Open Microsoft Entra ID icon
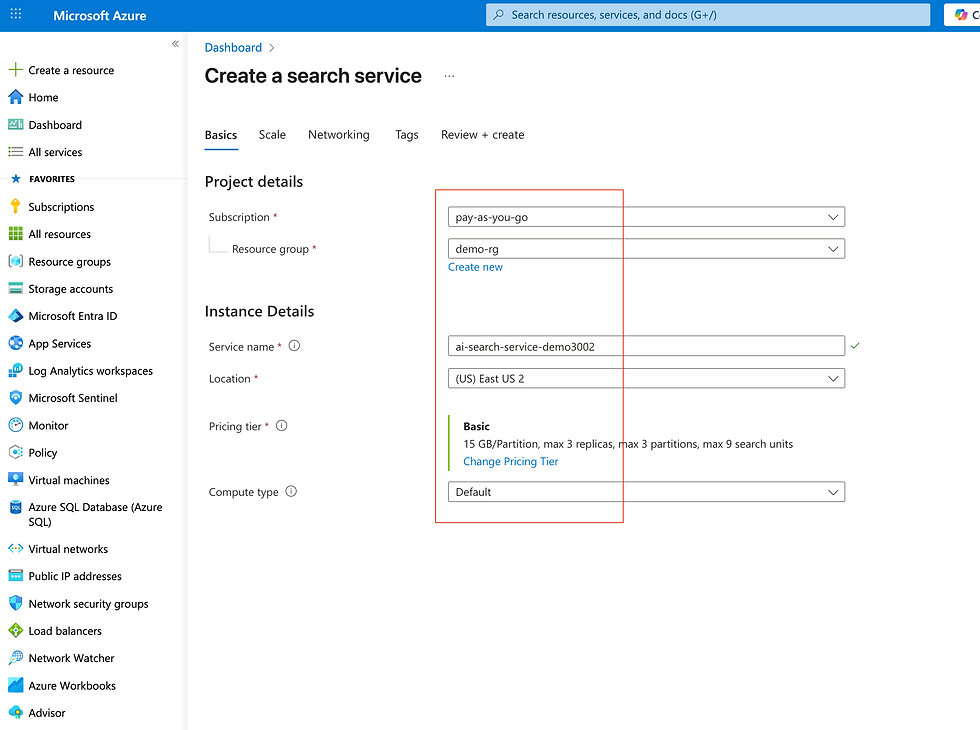The width and height of the screenshot is (980, 730). click(x=15, y=316)
